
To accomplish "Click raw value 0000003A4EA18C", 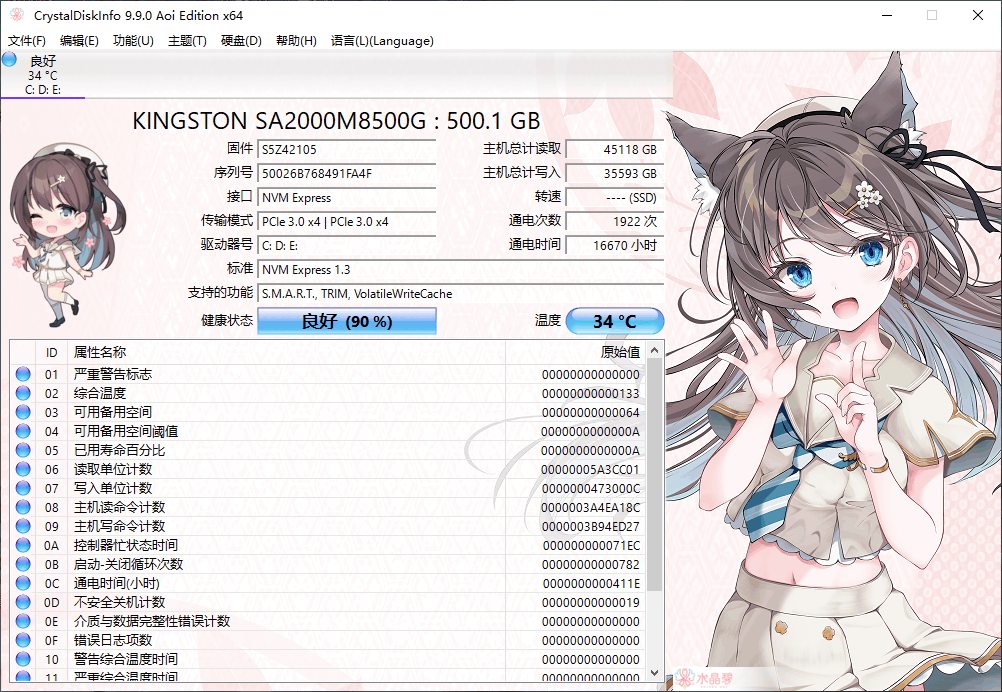I will (590, 508).
